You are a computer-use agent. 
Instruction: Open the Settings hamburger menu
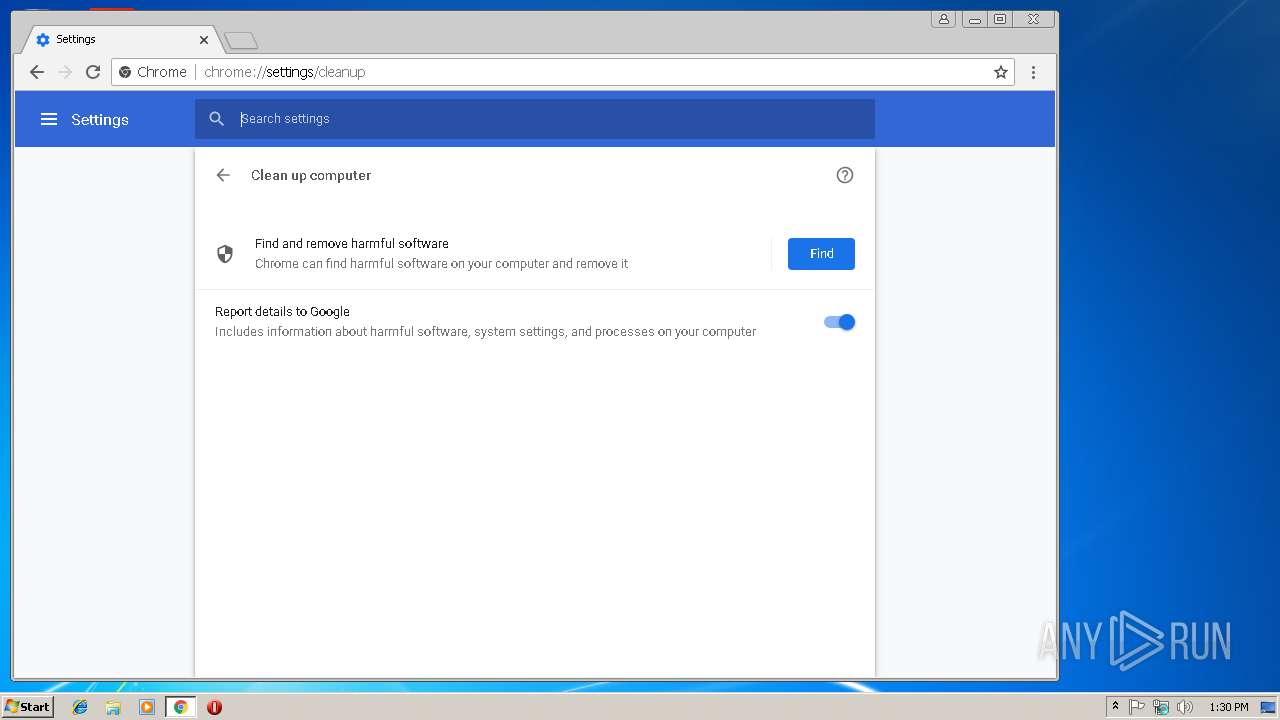(x=49, y=119)
